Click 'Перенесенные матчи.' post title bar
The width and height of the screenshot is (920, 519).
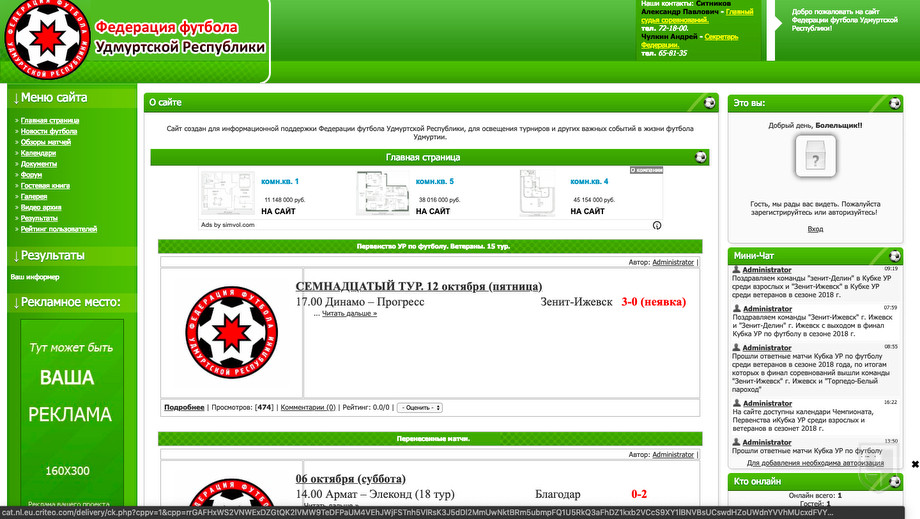(x=430, y=439)
